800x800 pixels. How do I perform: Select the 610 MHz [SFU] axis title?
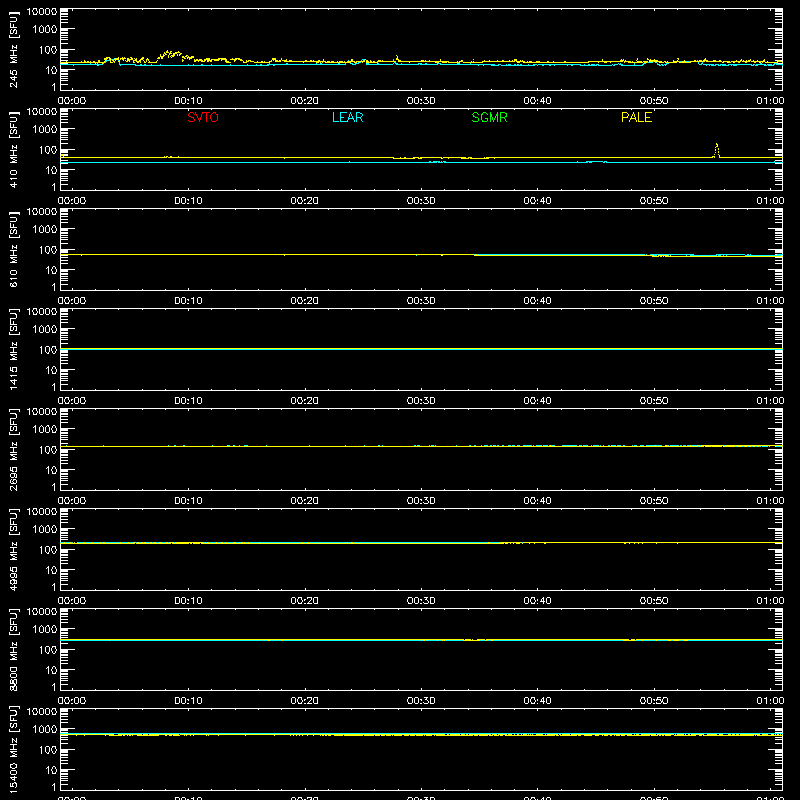(13, 249)
